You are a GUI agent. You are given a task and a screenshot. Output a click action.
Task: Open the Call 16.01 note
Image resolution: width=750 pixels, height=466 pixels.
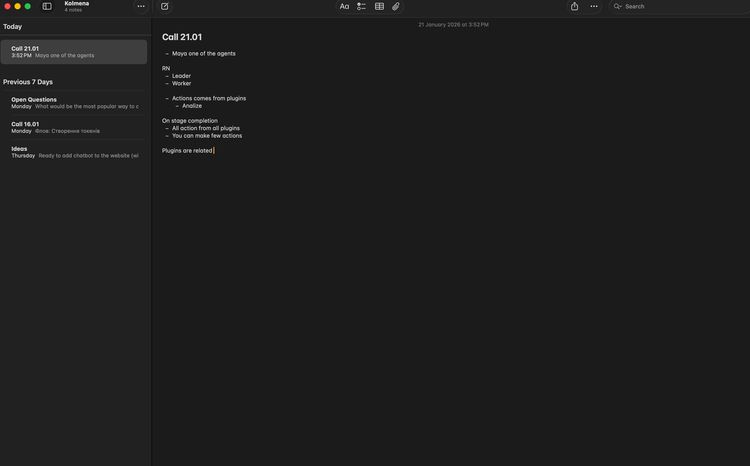[x=74, y=127]
